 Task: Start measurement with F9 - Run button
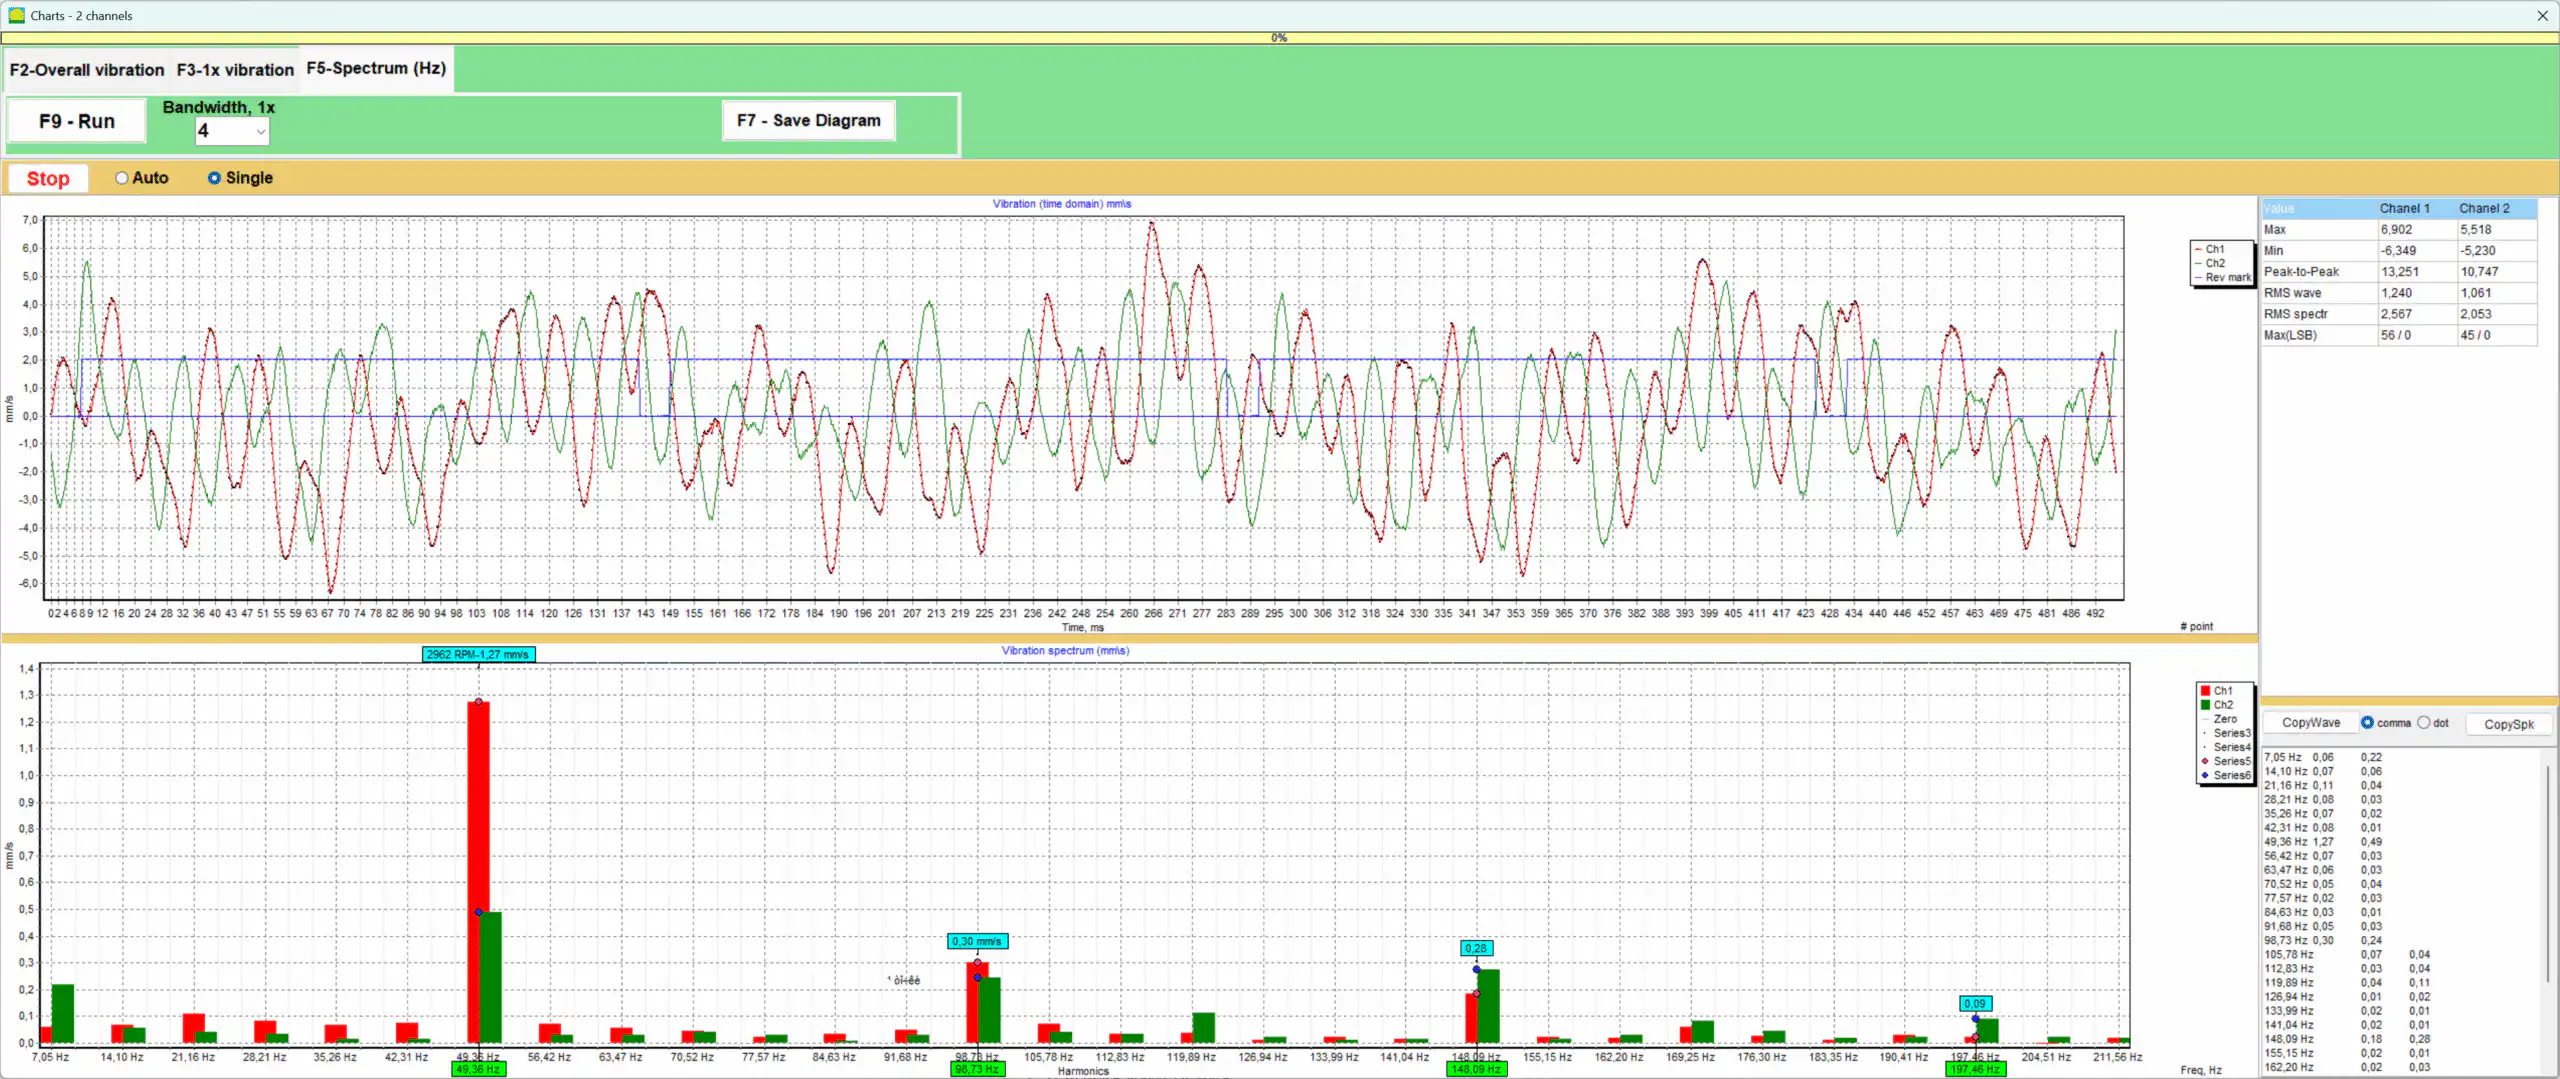(77, 121)
